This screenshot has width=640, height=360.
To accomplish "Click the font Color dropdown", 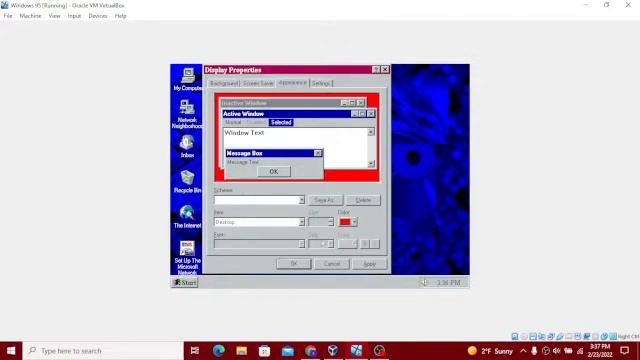I will point(348,244).
